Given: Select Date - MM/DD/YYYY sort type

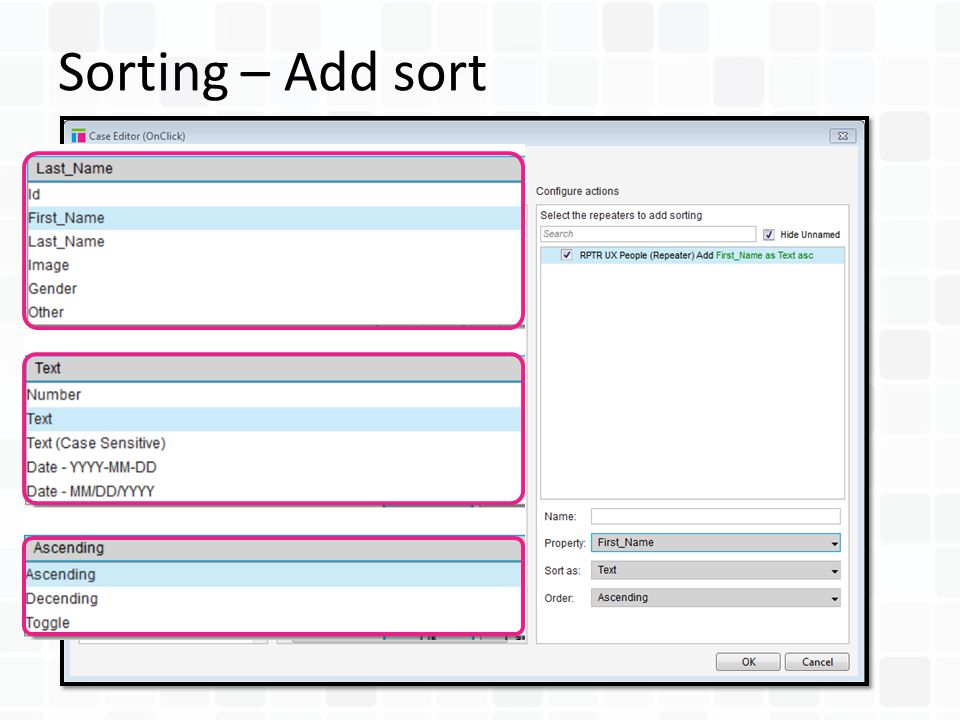Looking at the screenshot, I should click(274, 491).
